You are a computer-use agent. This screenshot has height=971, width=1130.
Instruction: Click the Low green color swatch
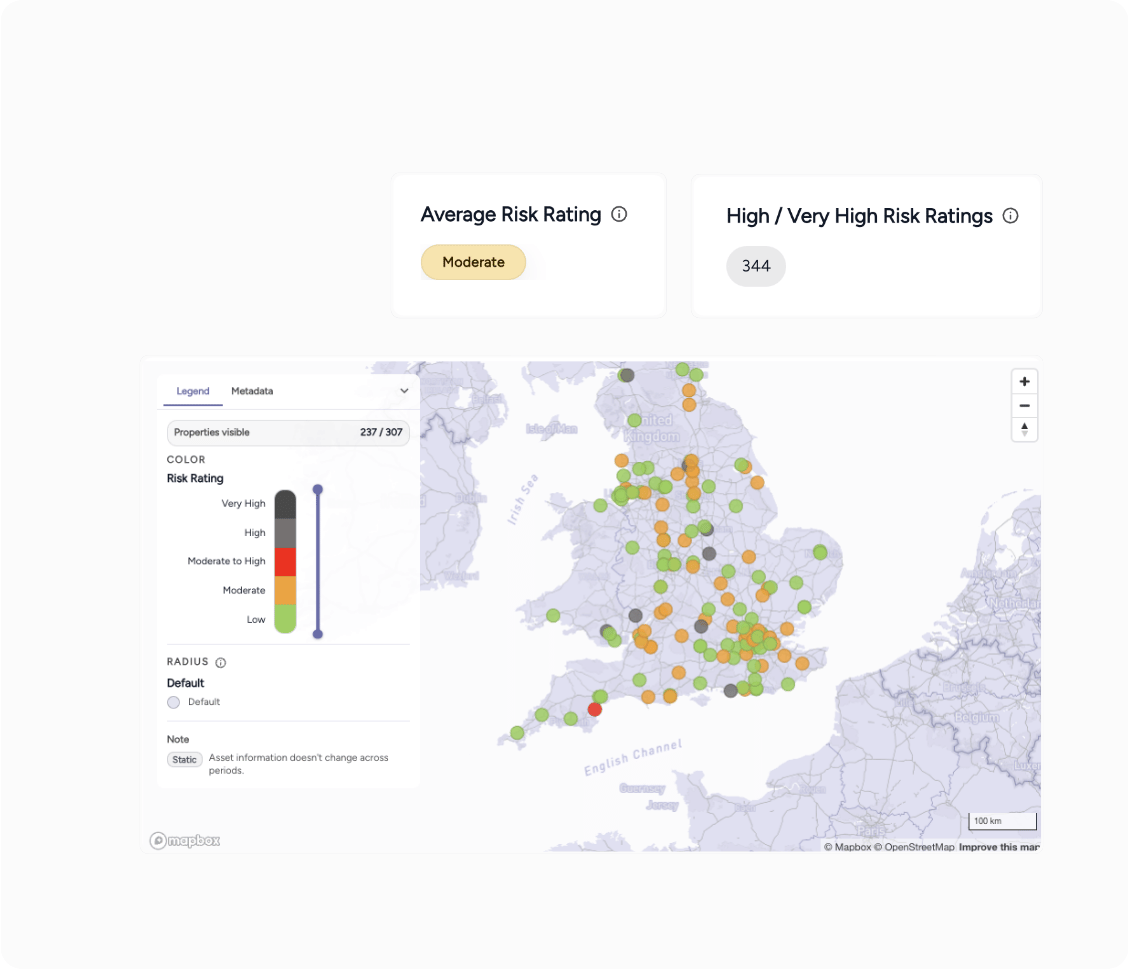click(285, 619)
